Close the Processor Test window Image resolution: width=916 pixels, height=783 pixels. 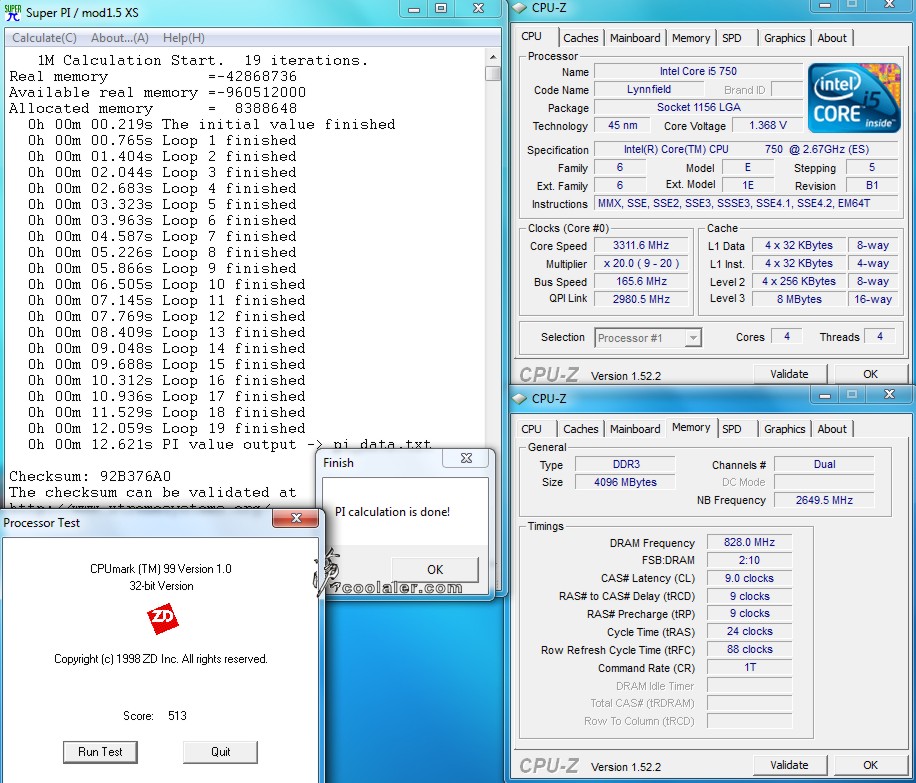[296, 518]
